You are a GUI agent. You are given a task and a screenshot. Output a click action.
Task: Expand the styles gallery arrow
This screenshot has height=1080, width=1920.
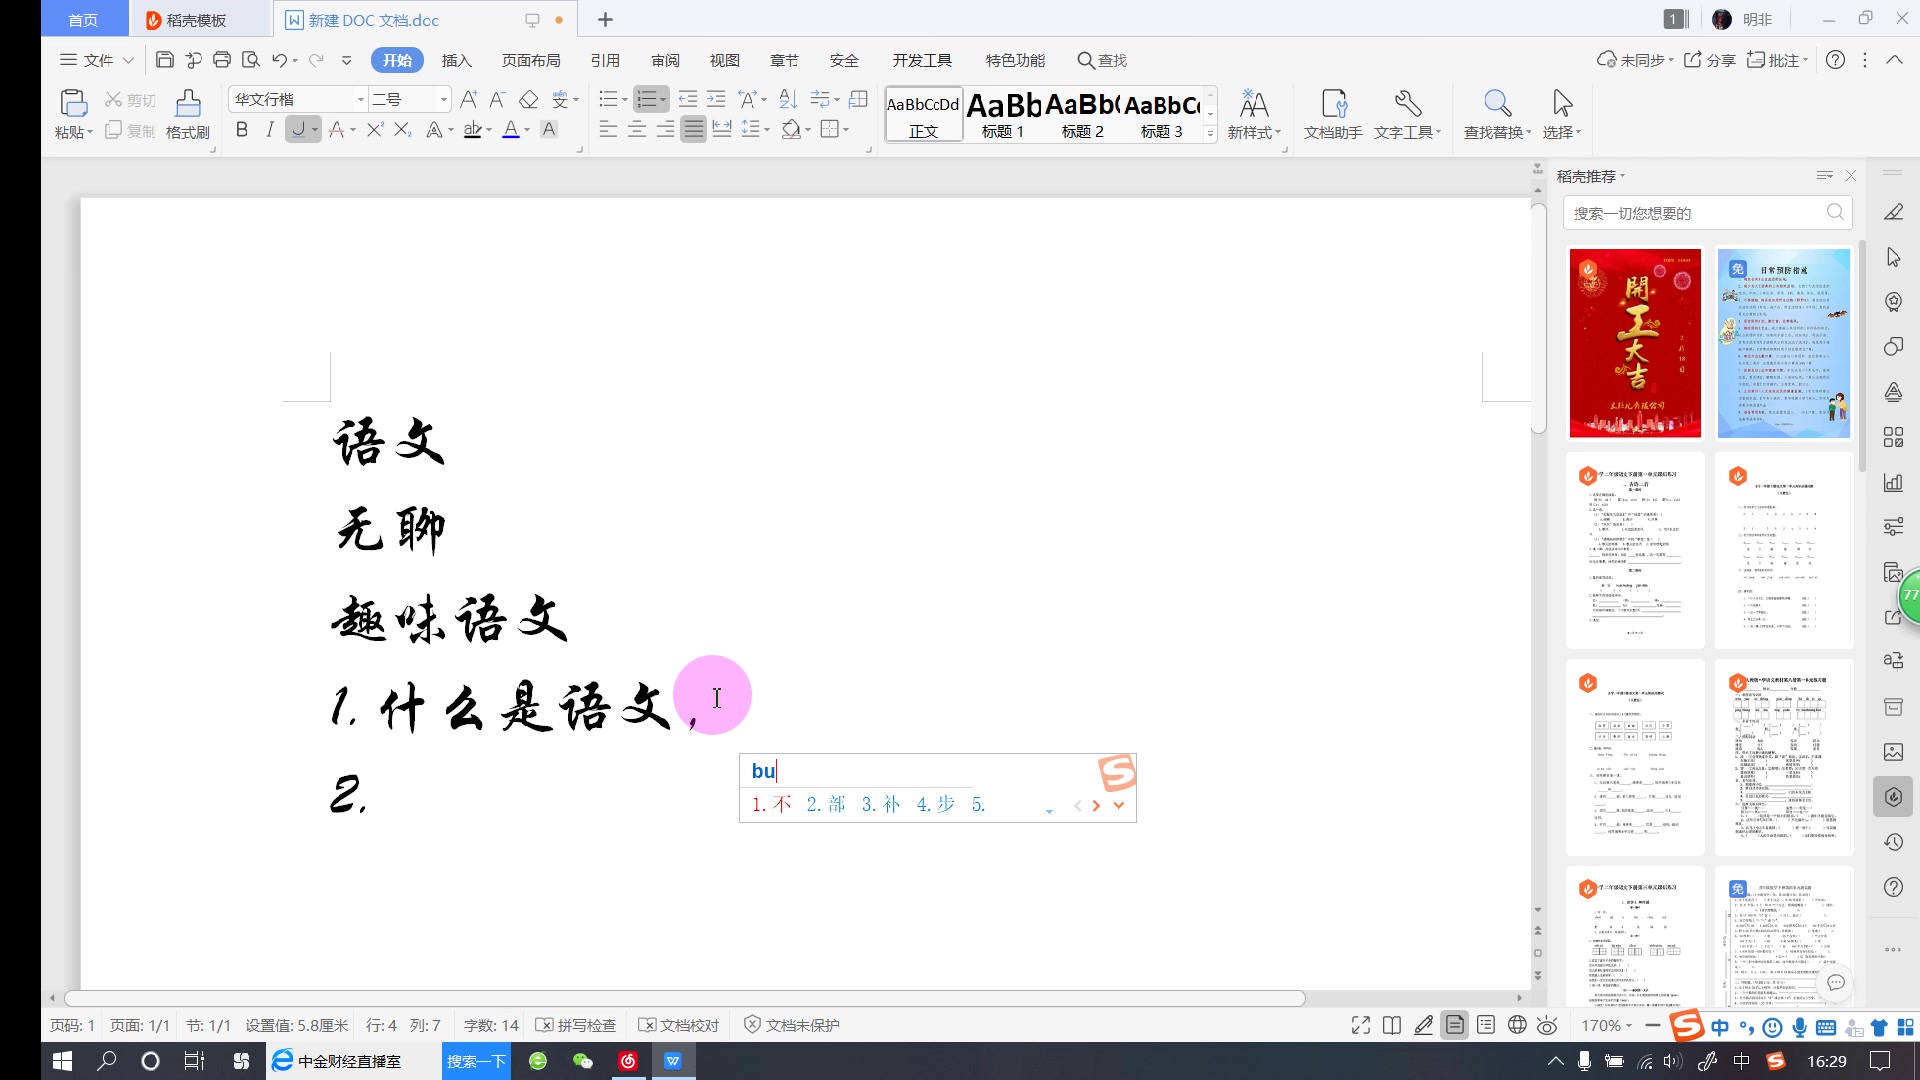[x=1210, y=132]
